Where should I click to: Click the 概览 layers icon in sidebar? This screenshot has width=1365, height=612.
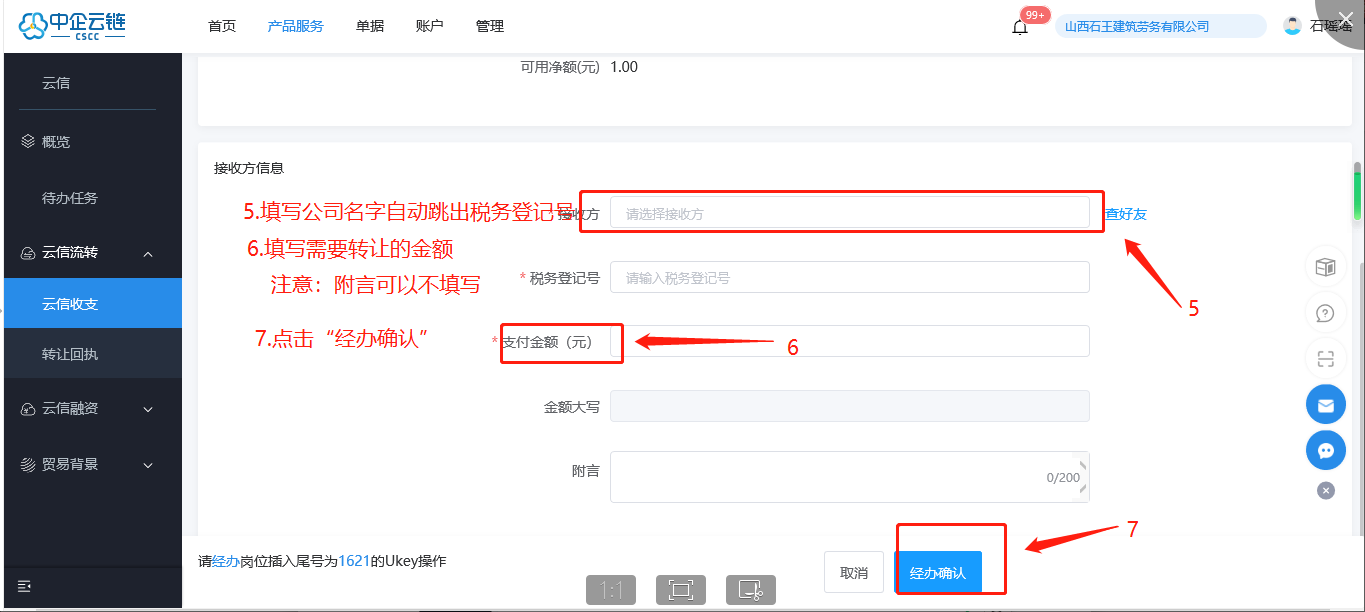[28, 142]
